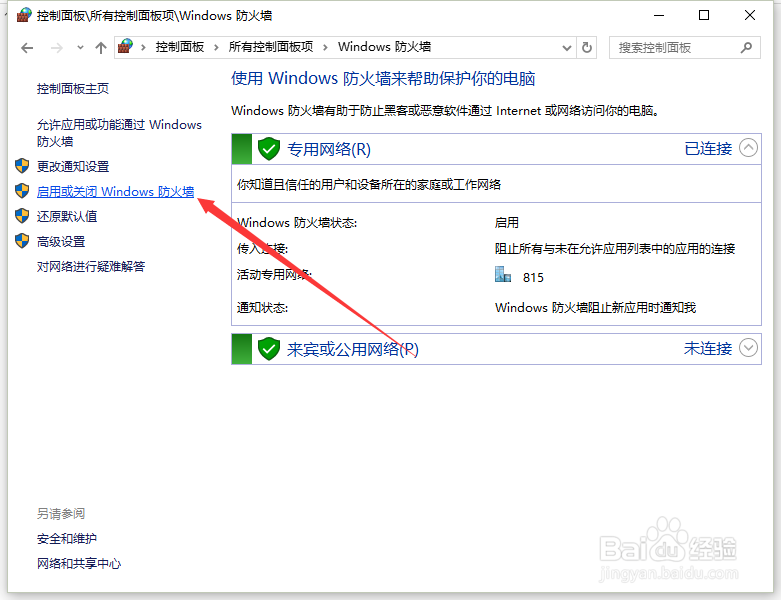Select 所有控制面板项 breadcrumb

(270, 47)
